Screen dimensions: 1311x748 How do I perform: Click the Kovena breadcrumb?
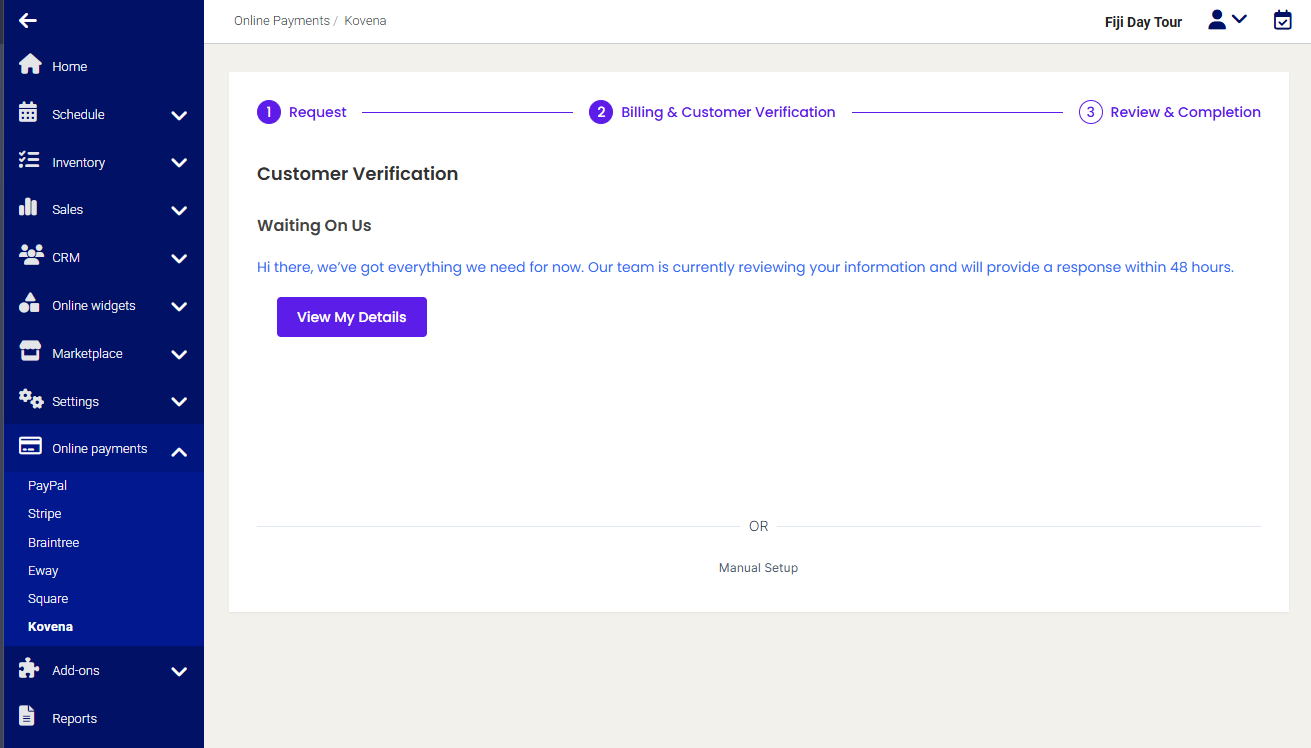pos(365,20)
